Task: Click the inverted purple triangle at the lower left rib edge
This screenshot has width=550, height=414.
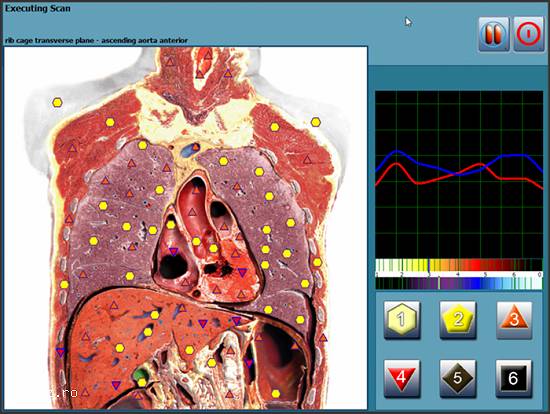Action: coord(60,352)
